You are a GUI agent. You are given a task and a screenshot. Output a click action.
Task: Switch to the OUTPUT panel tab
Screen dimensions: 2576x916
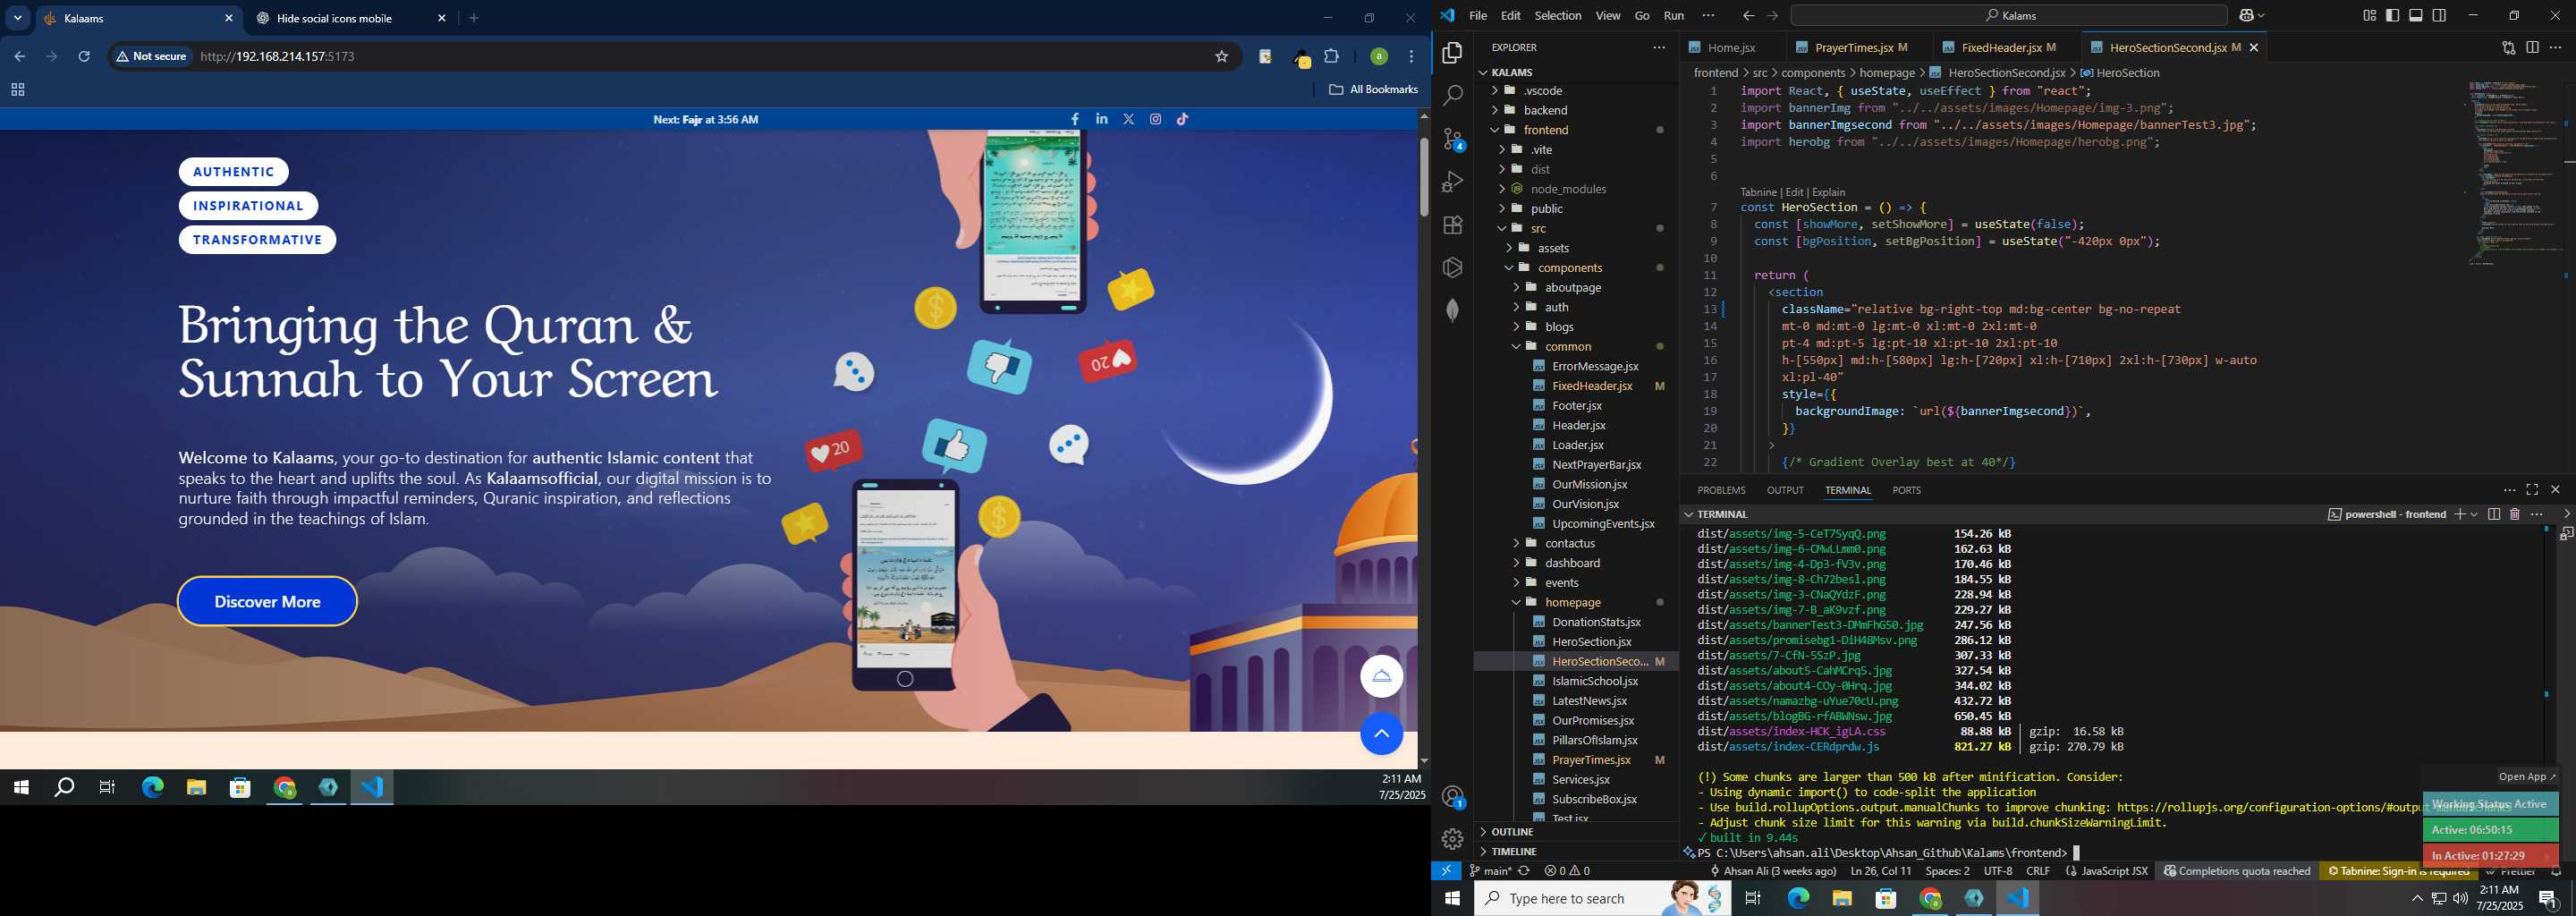1785,490
